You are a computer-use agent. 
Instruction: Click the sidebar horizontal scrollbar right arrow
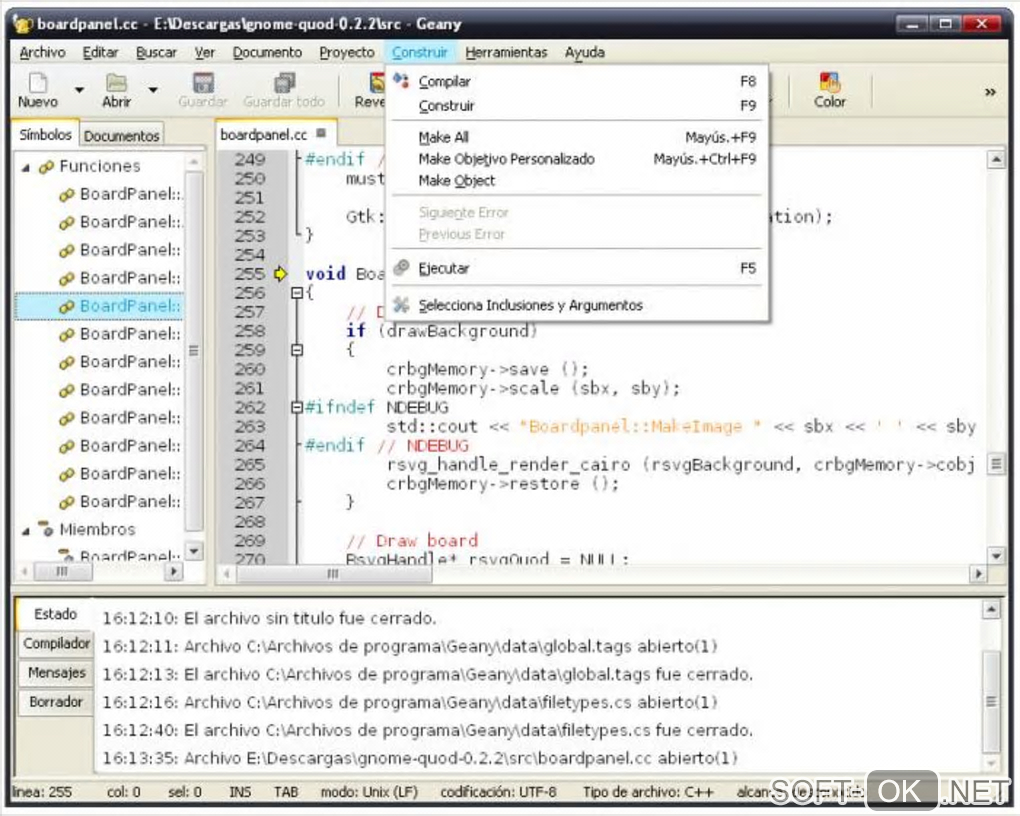pos(172,571)
